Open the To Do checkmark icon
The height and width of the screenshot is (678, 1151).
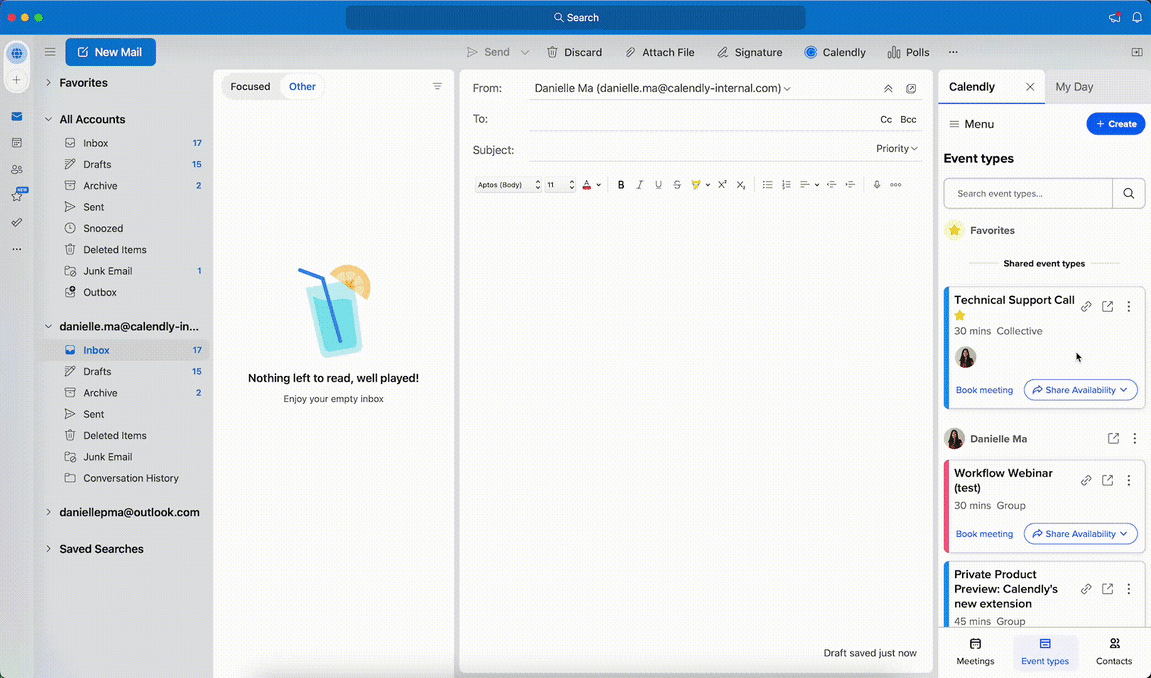click(17, 222)
